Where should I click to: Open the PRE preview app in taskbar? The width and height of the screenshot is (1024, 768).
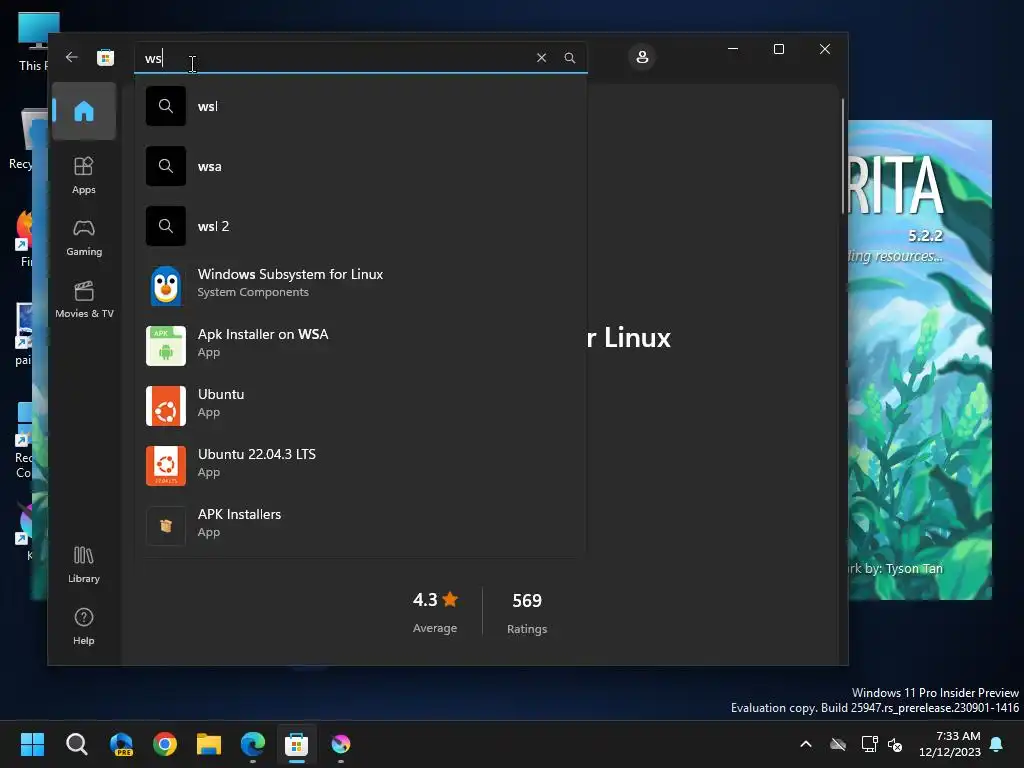121,744
